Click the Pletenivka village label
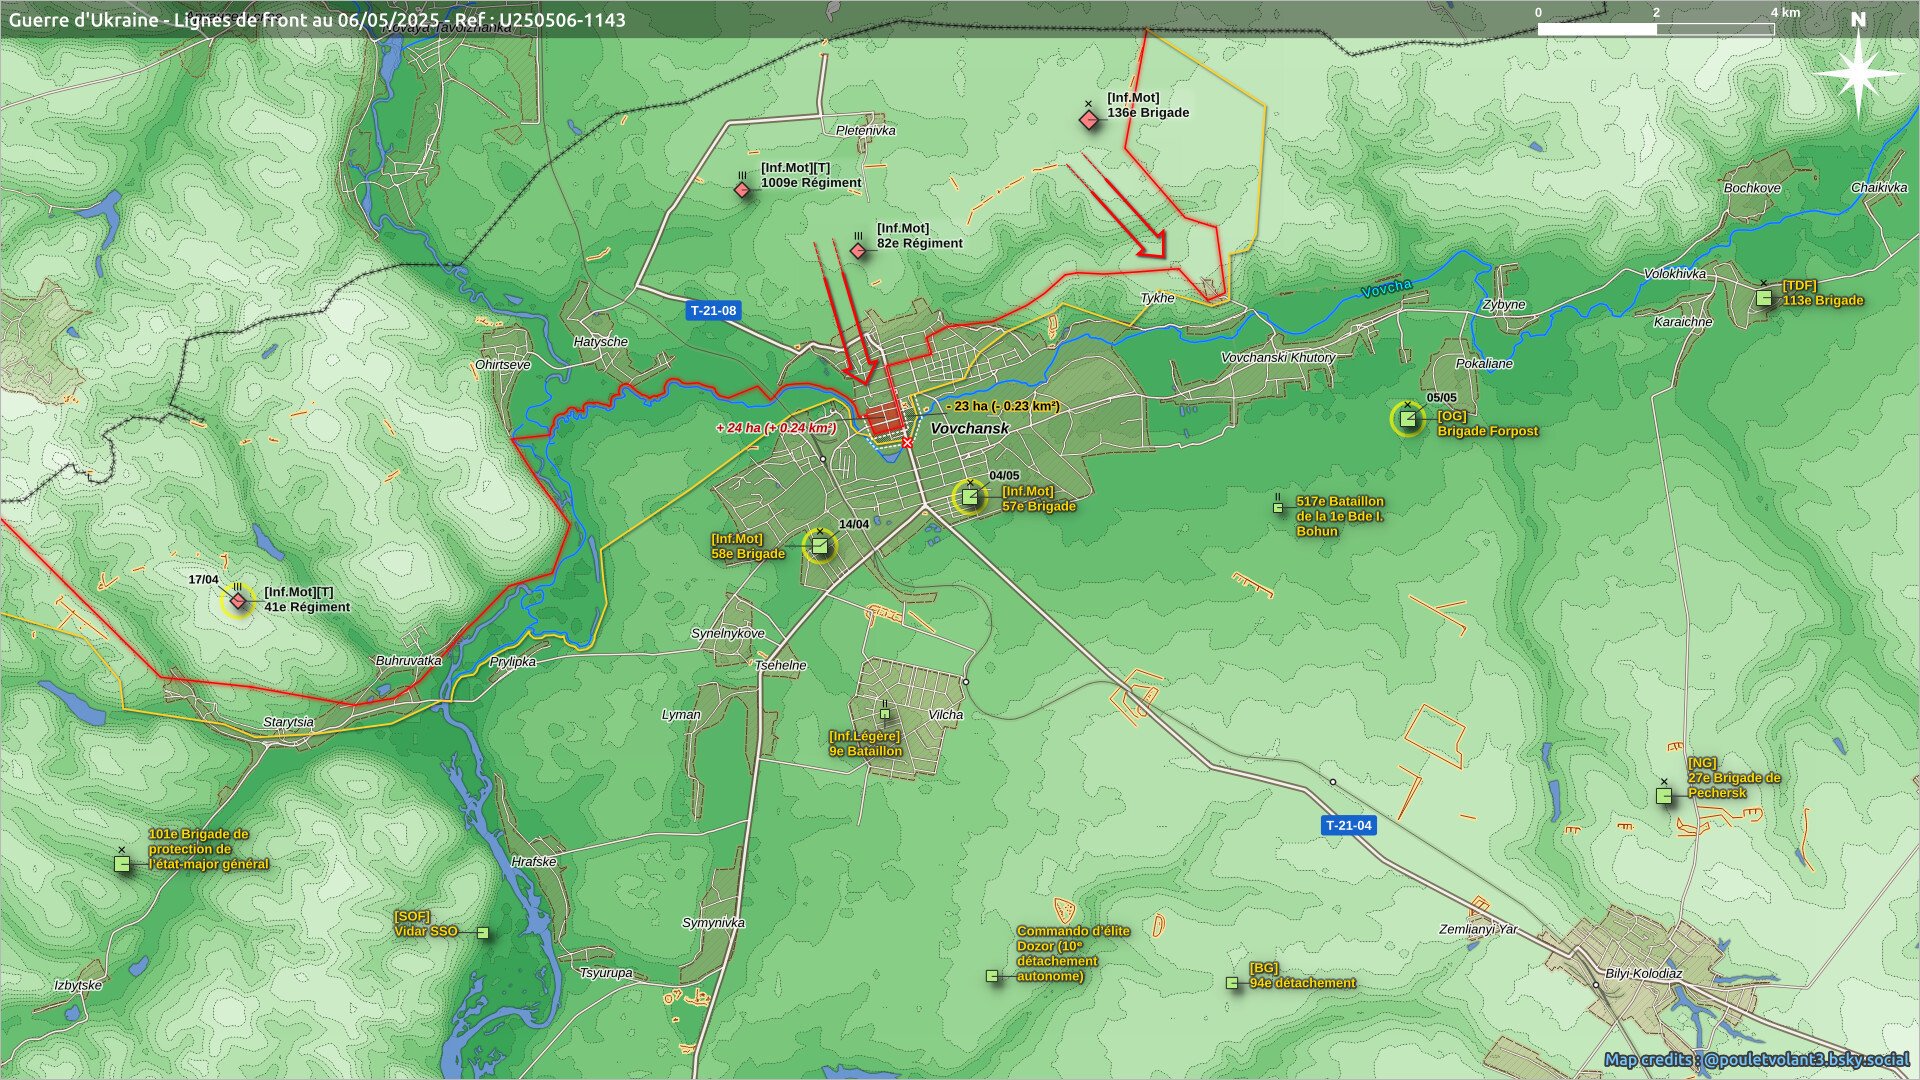Image resolution: width=1920 pixels, height=1080 pixels. click(x=865, y=131)
